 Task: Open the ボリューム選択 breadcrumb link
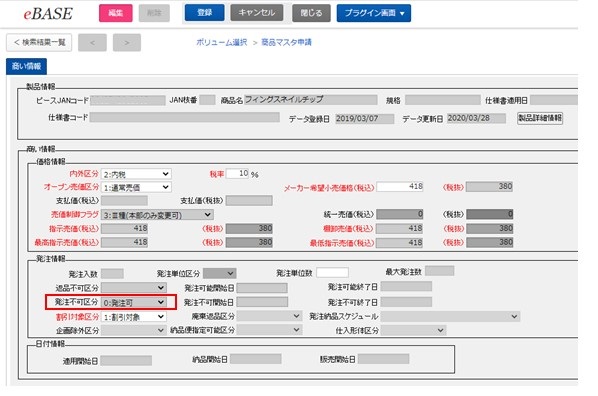[222, 42]
